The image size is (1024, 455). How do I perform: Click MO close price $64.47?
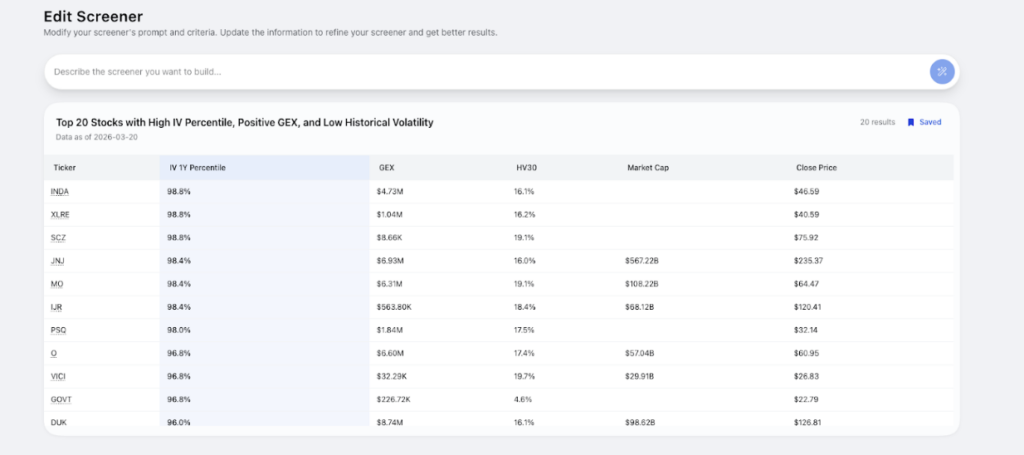coord(806,284)
